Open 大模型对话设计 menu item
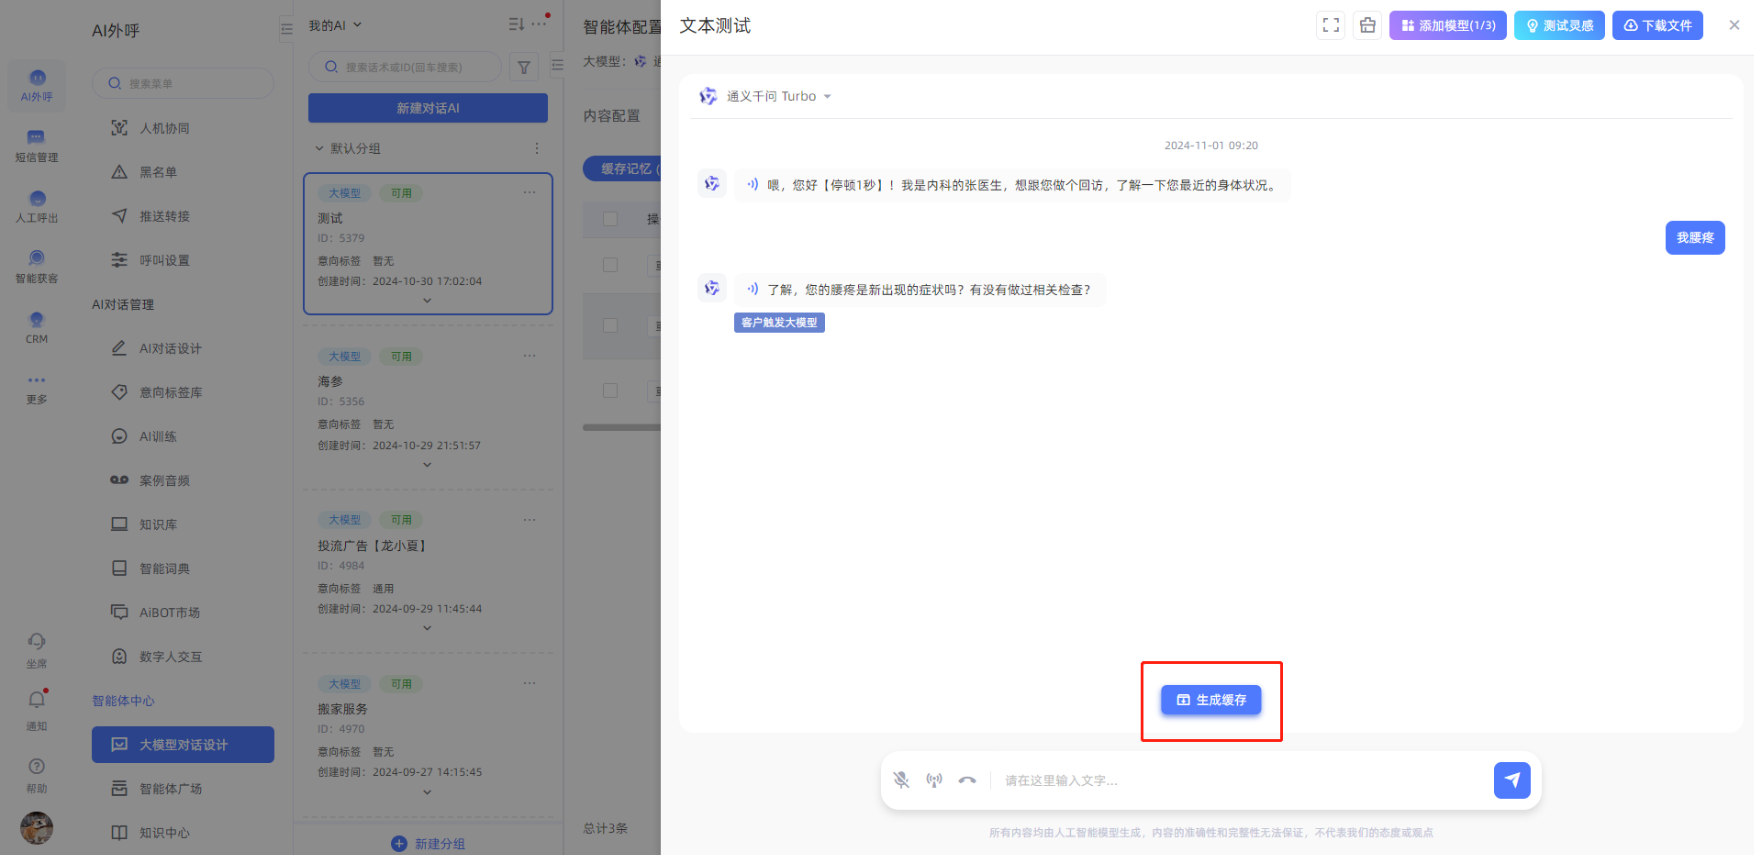The height and width of the screenshot is (855, 1754). tap(183, 745)
